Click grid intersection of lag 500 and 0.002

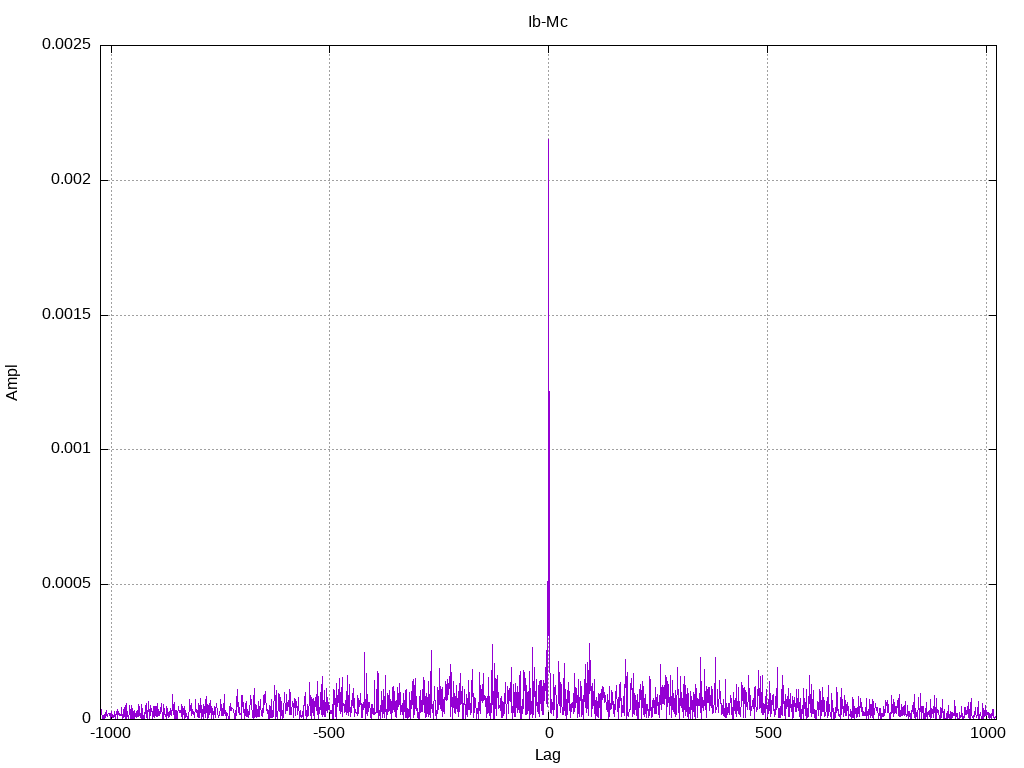[767, 180]
